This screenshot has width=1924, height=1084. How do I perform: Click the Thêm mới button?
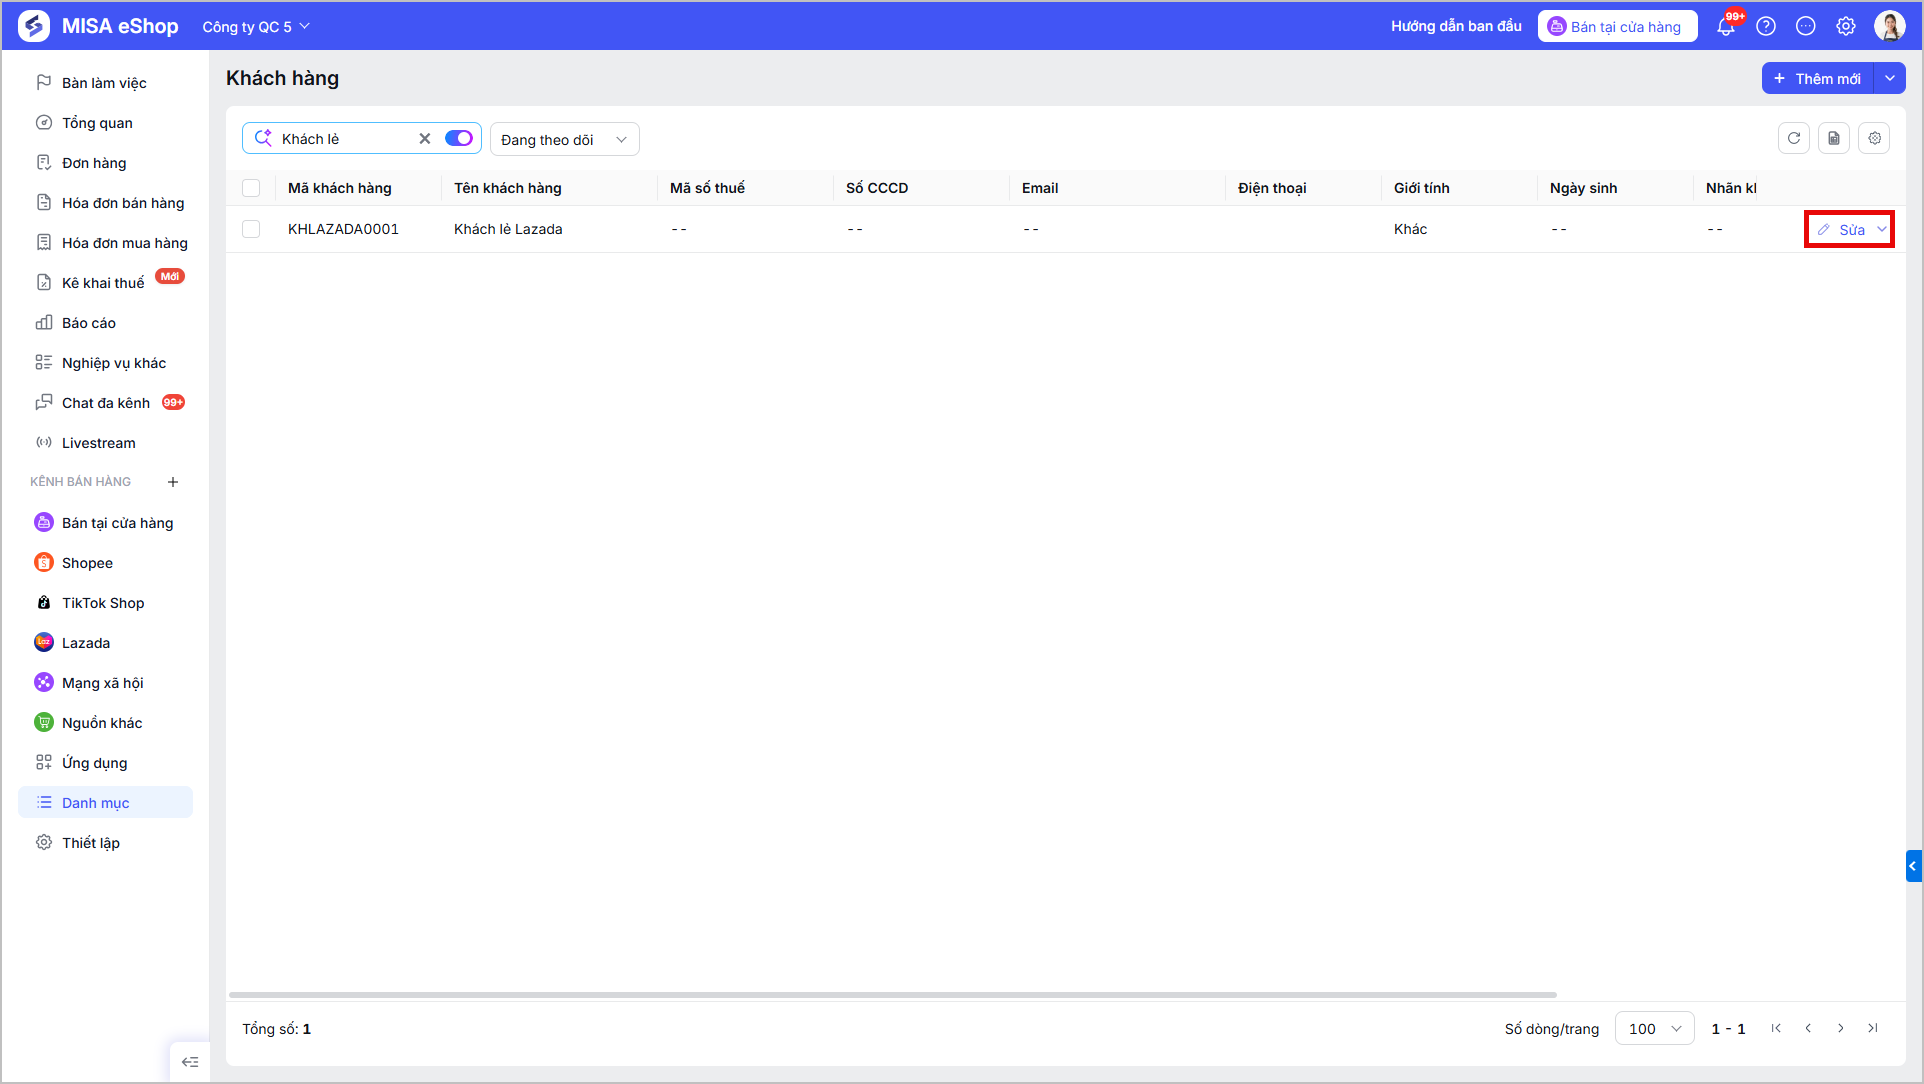pos(1818,78)
